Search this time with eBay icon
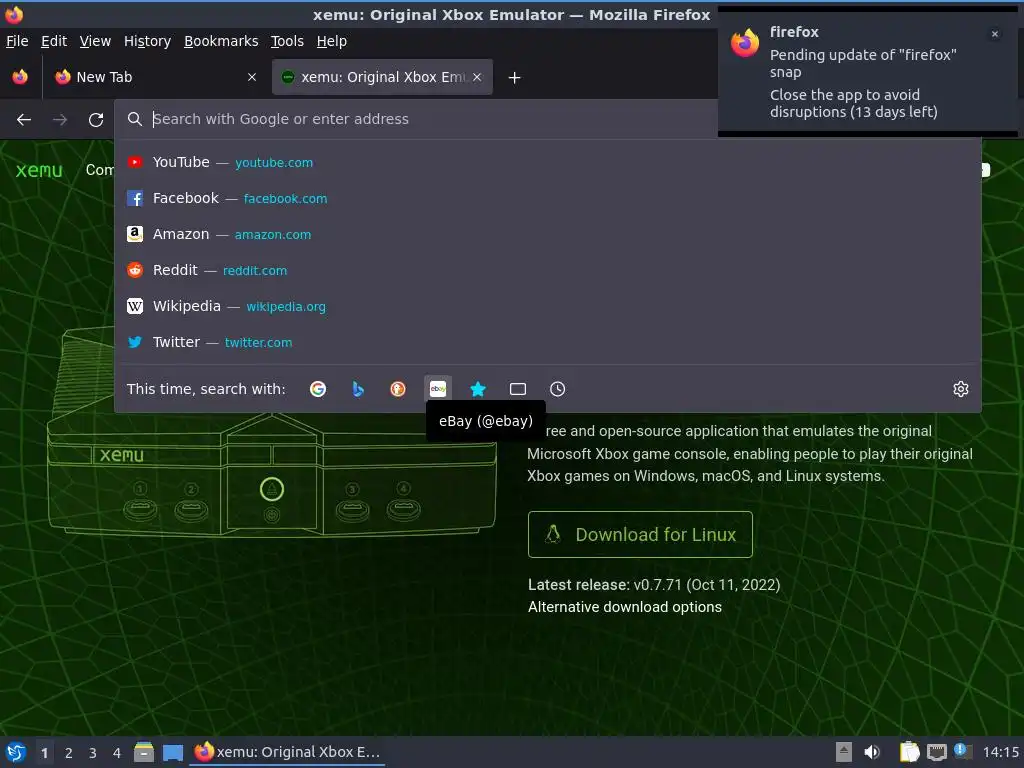1024x768 pixels. click(x=438, y=389)
